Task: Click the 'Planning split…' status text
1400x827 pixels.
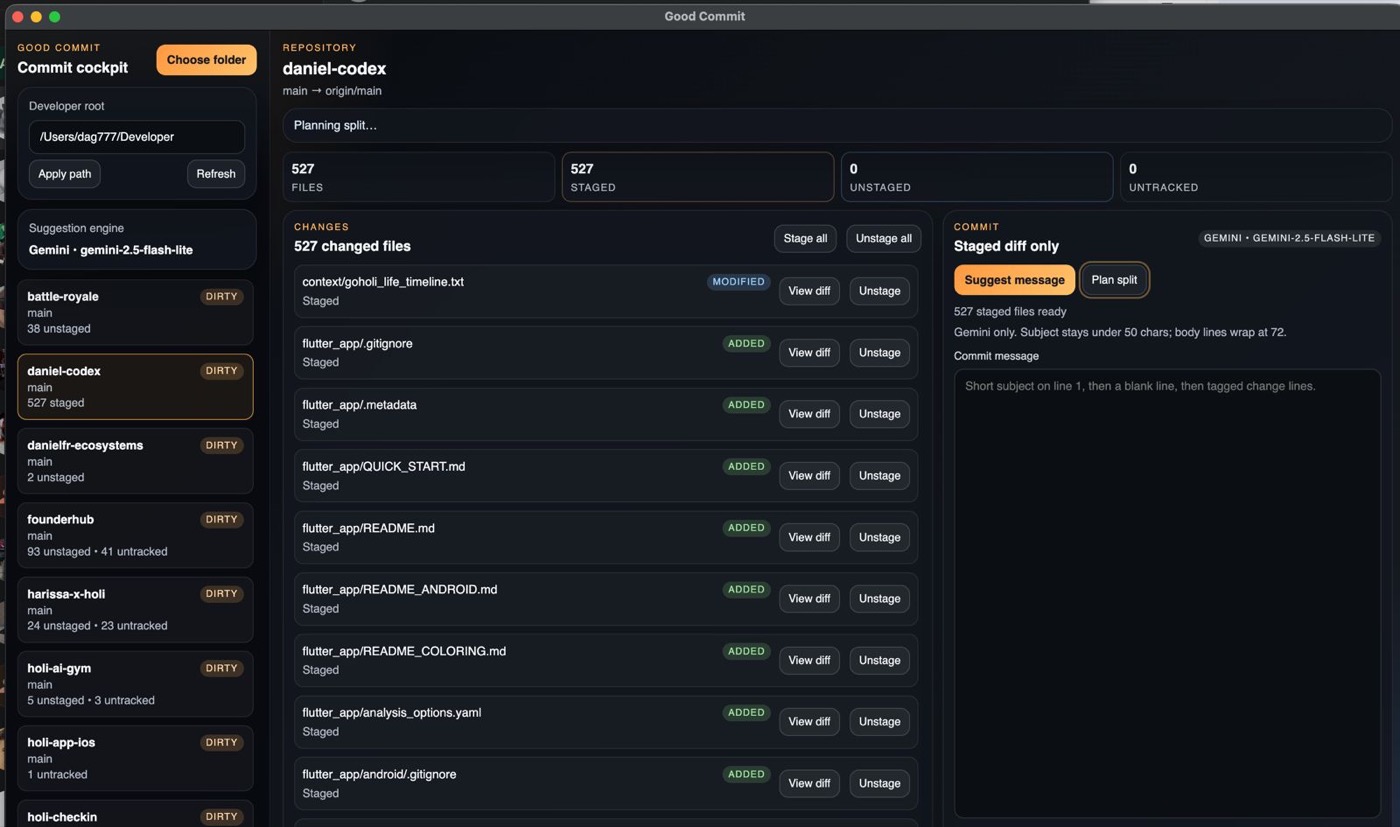Action: 335,126
